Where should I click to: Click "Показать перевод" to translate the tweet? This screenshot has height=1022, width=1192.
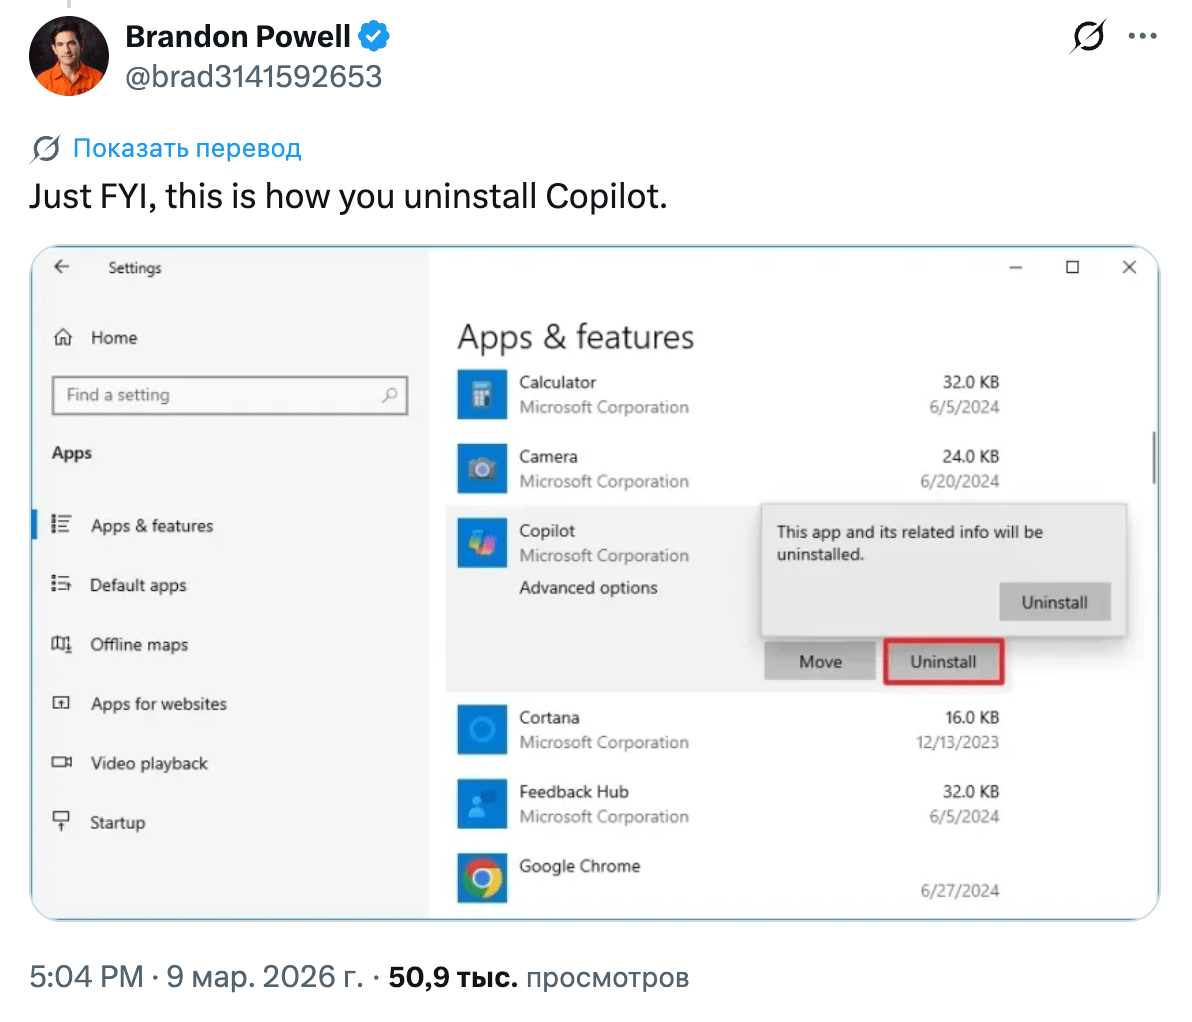[x=186, y=149]
